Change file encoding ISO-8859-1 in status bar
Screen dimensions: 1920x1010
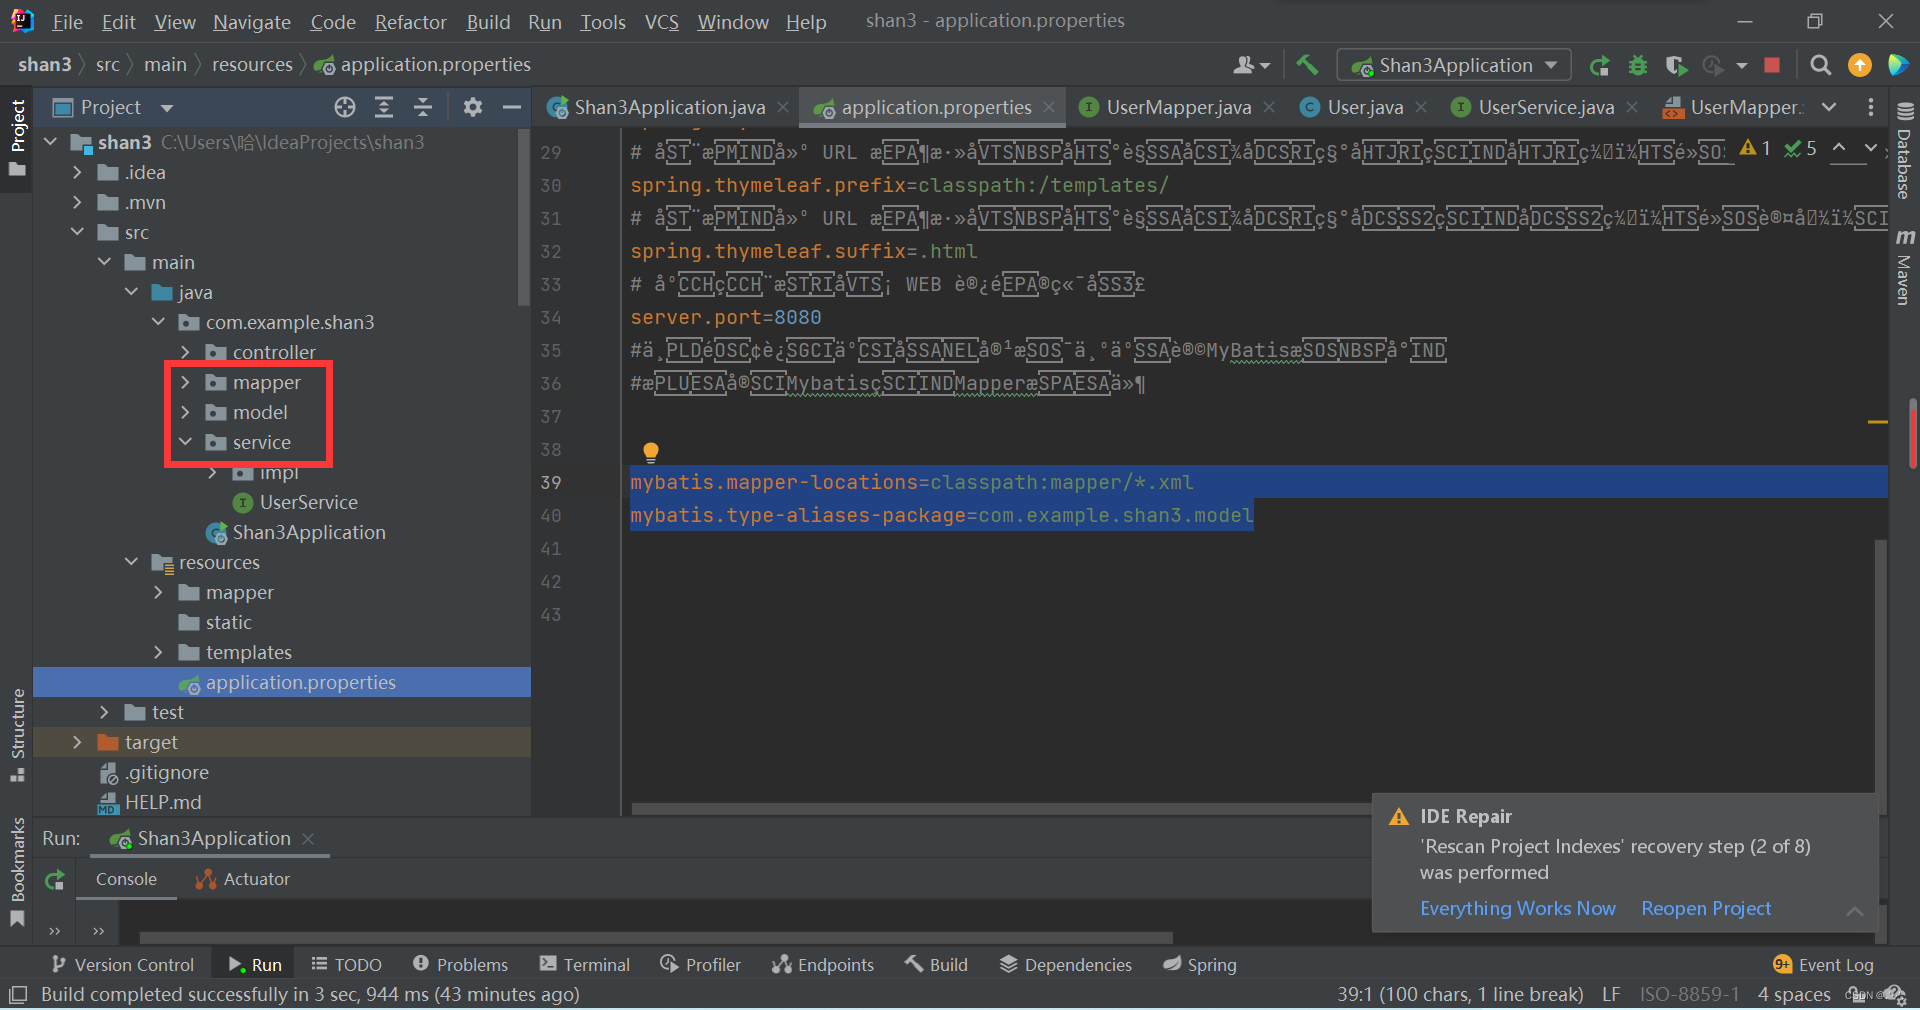pos(1689,995)
